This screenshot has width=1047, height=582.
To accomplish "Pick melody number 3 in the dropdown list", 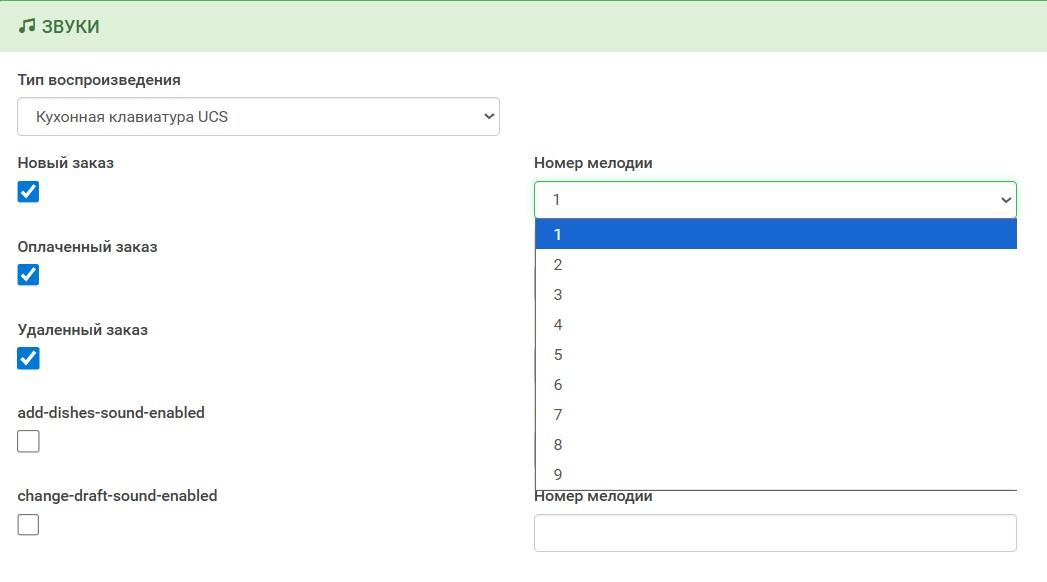I will tap(775, 295).
